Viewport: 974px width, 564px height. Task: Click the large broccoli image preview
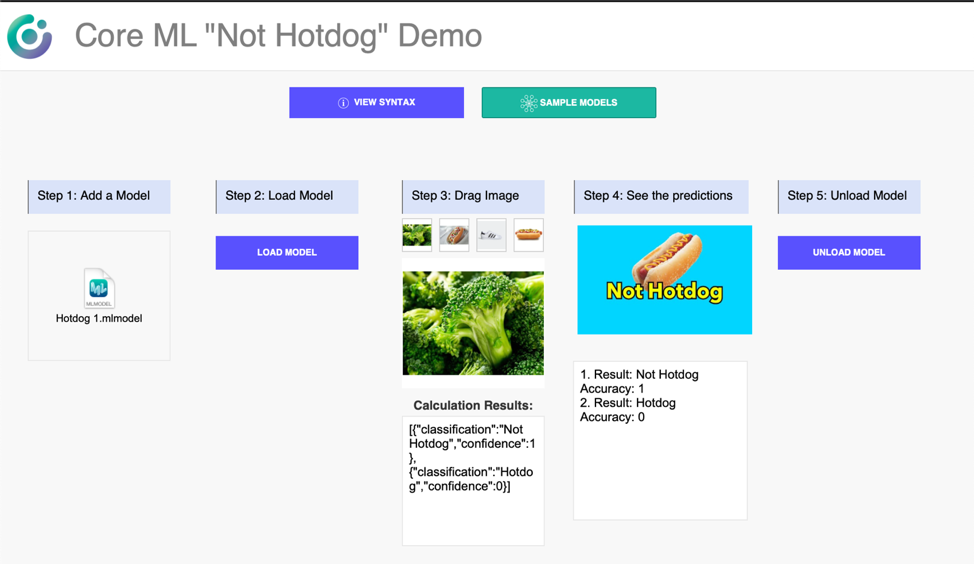(473, 323)
